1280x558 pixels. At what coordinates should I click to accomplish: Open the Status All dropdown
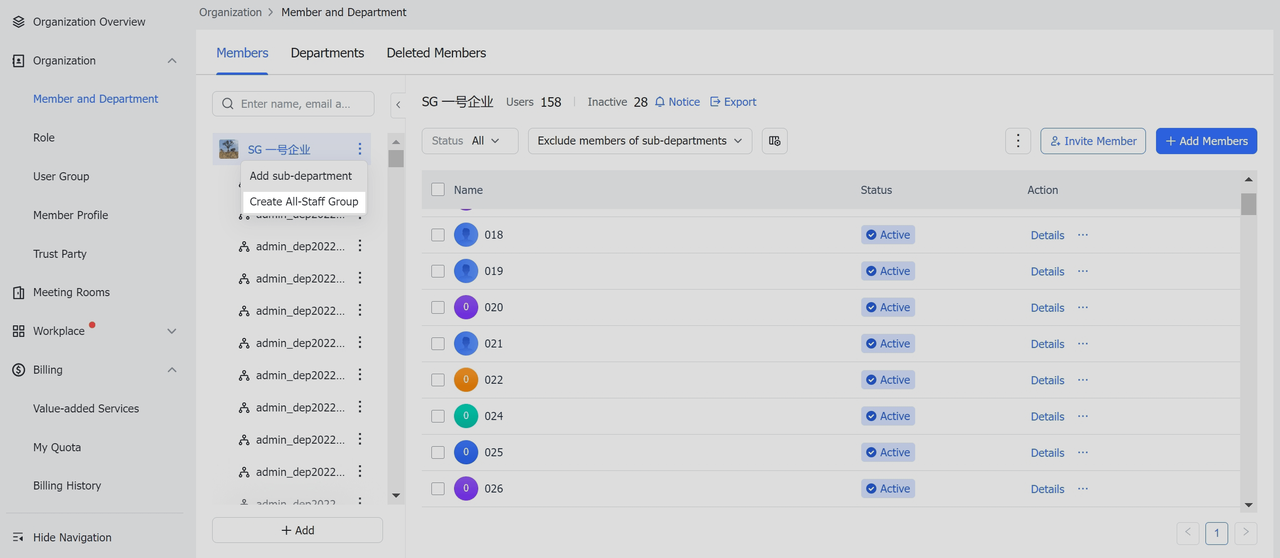click(x=469, y=141)
